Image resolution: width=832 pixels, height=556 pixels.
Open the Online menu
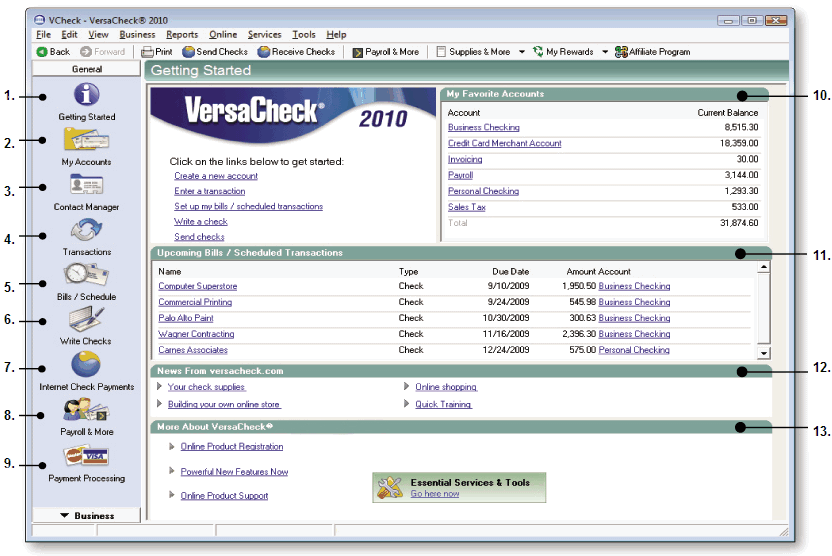pyautogui.click(x=223, y=34)
